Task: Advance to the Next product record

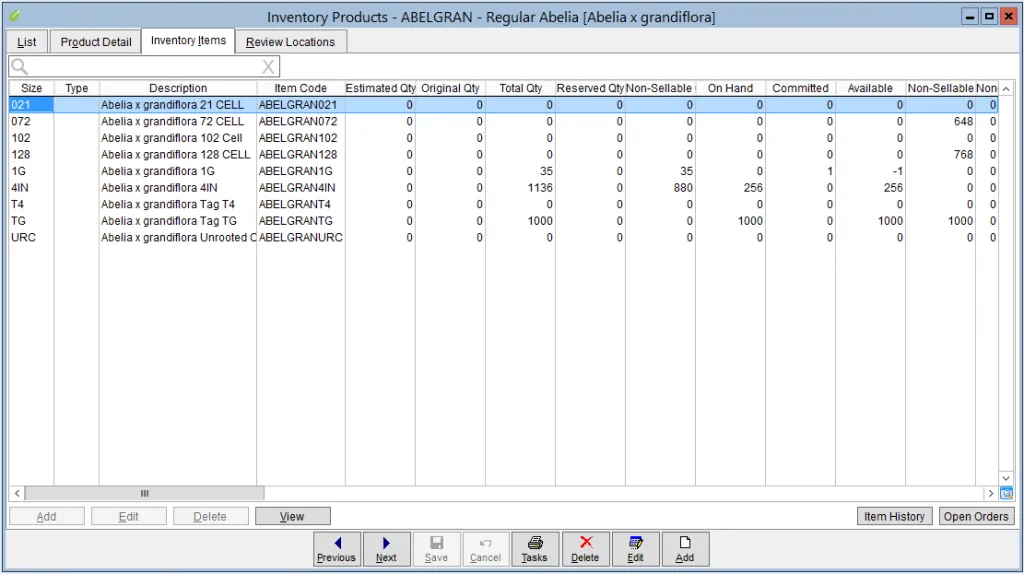Action: 386,549
